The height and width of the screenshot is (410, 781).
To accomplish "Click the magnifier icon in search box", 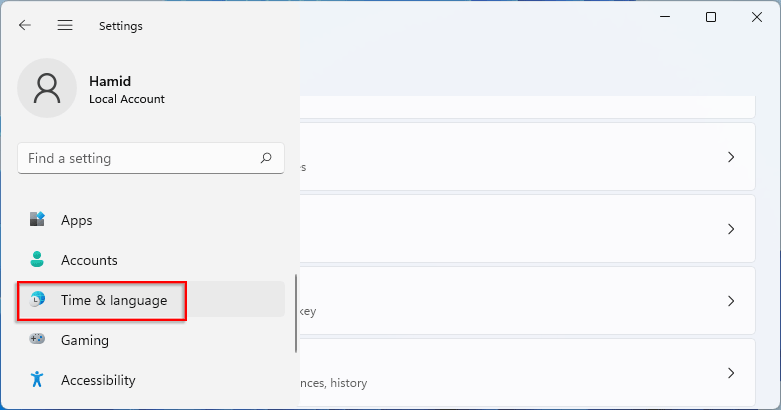I will [x=266, y=158].
